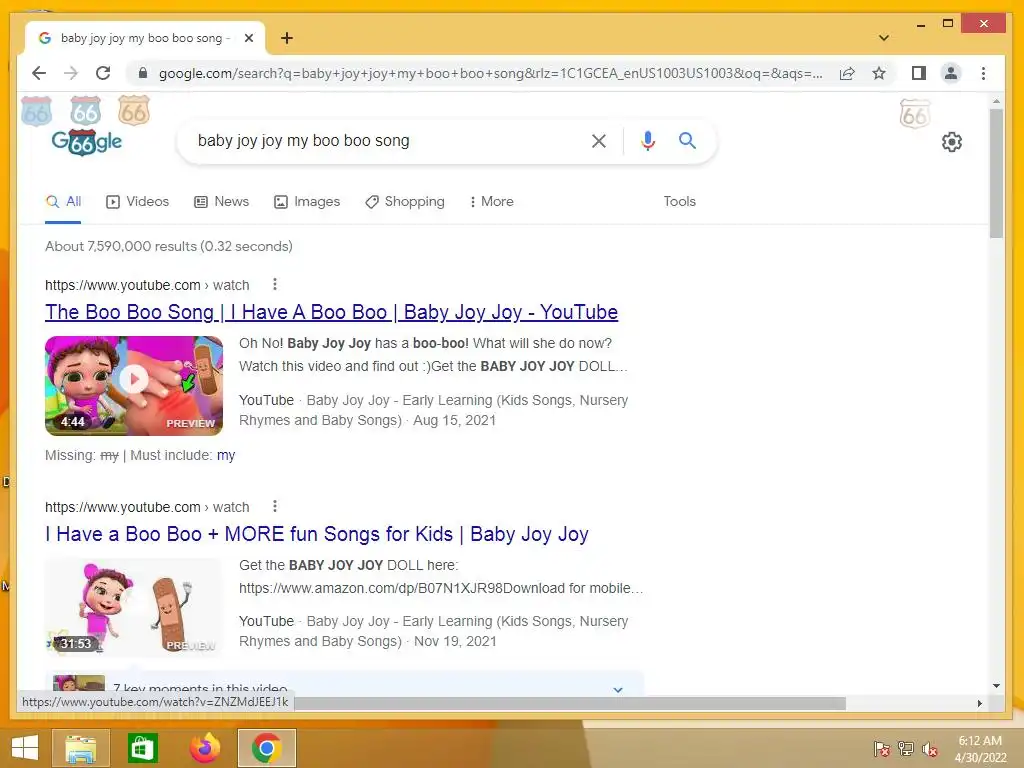Image resolution: width=1024 pixels, height=768 pixels.
Task: Click the horizontal scrollbar right arrow
Action: tap(980, 703)
